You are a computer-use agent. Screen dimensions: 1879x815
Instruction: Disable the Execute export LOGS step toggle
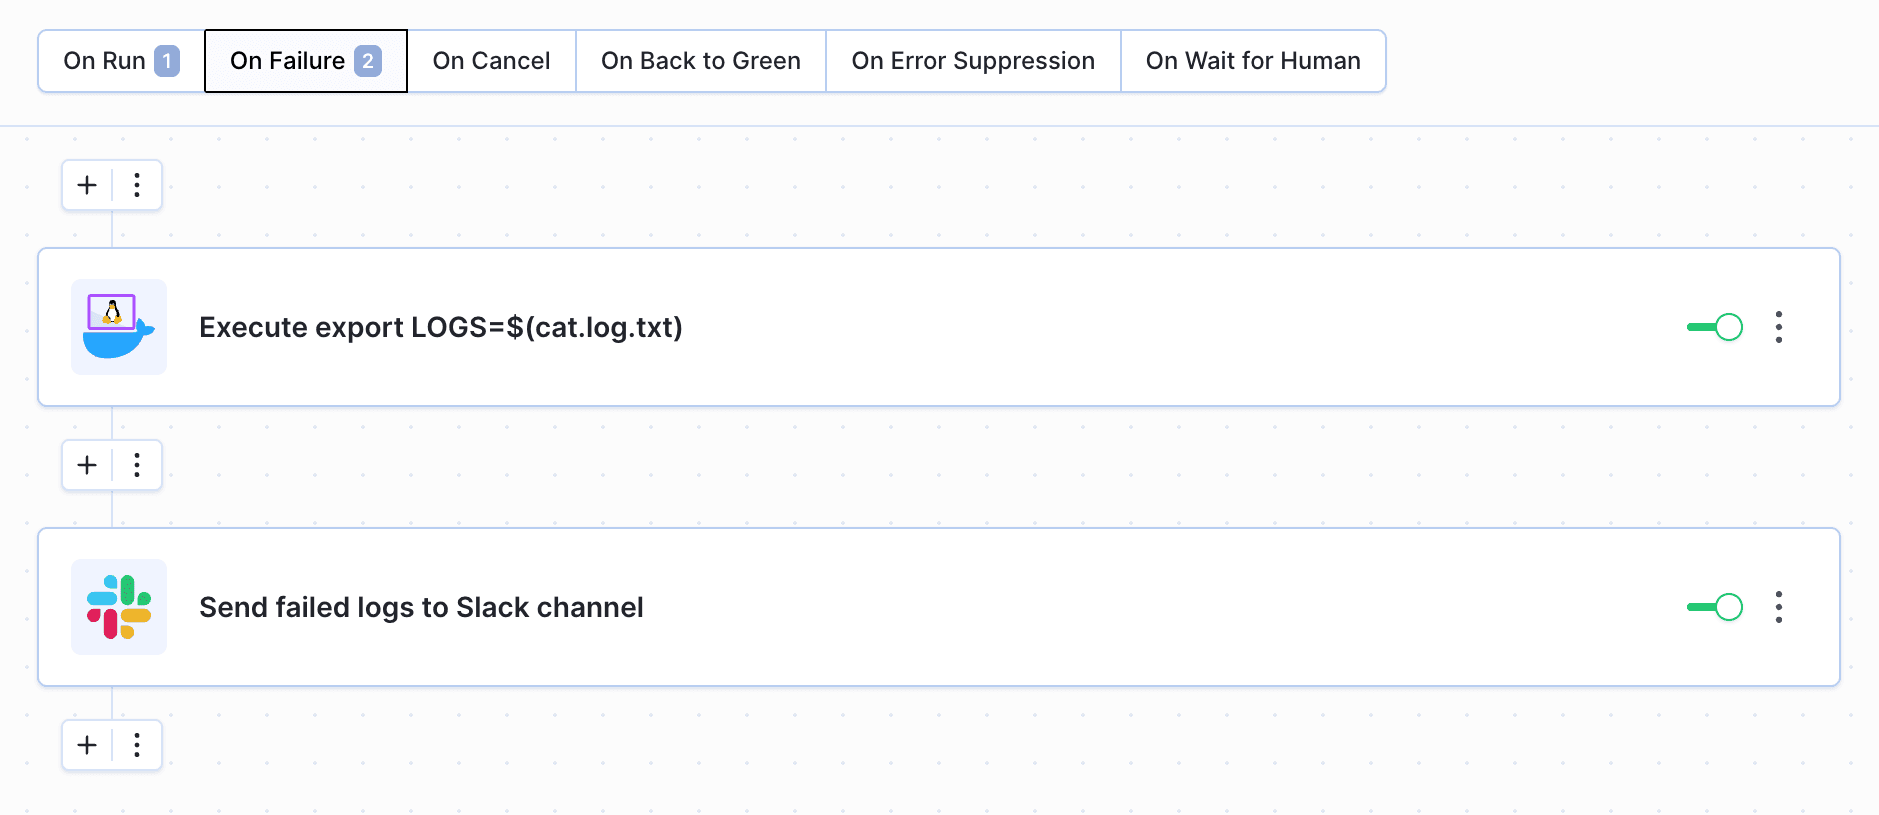point(1714,327)
